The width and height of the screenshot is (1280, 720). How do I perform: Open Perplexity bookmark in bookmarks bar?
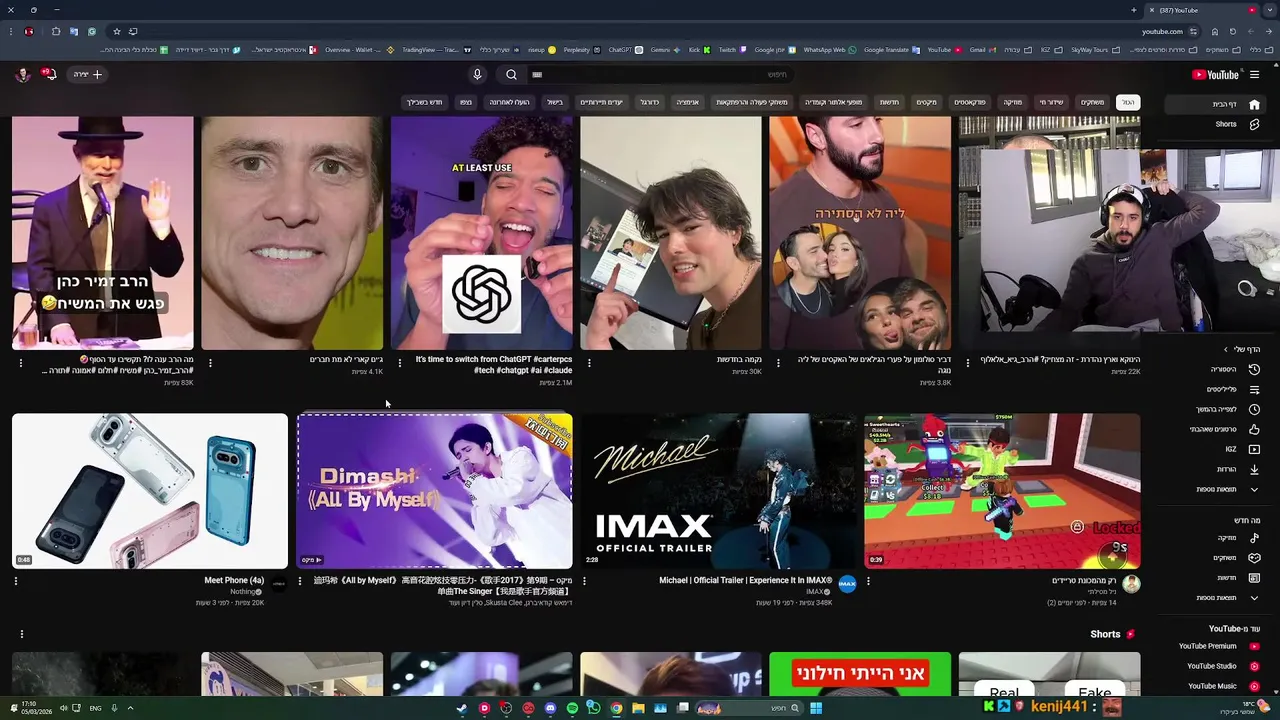580,49
